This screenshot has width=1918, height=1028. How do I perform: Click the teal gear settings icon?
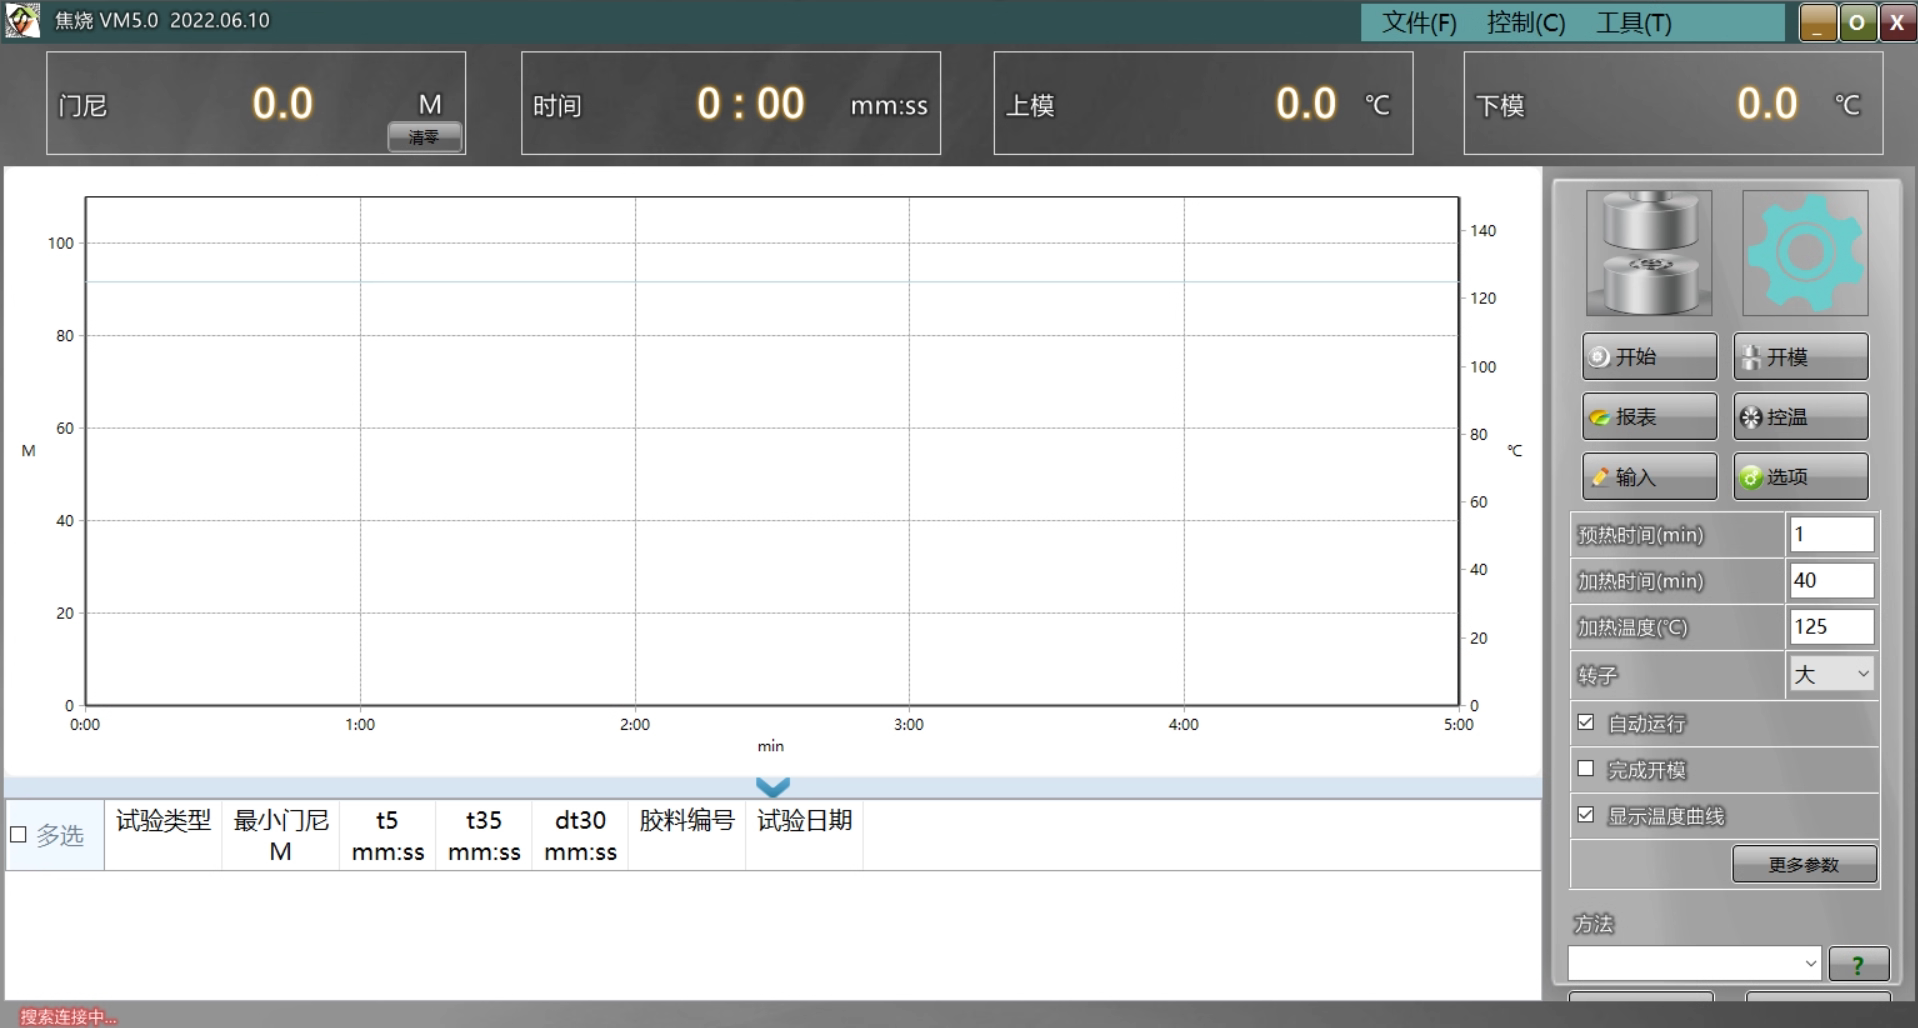pos(1805,254)
